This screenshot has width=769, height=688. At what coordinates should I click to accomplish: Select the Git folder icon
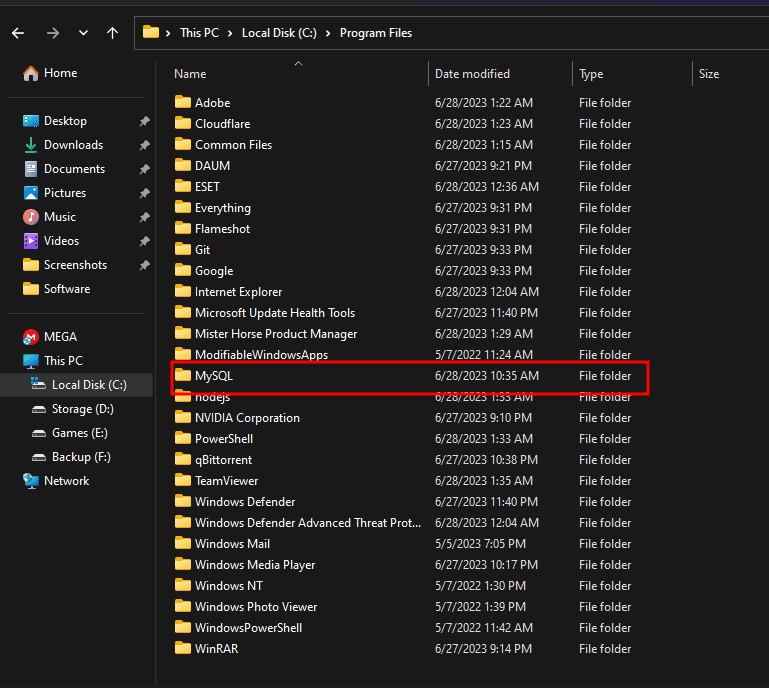(183, 250)
